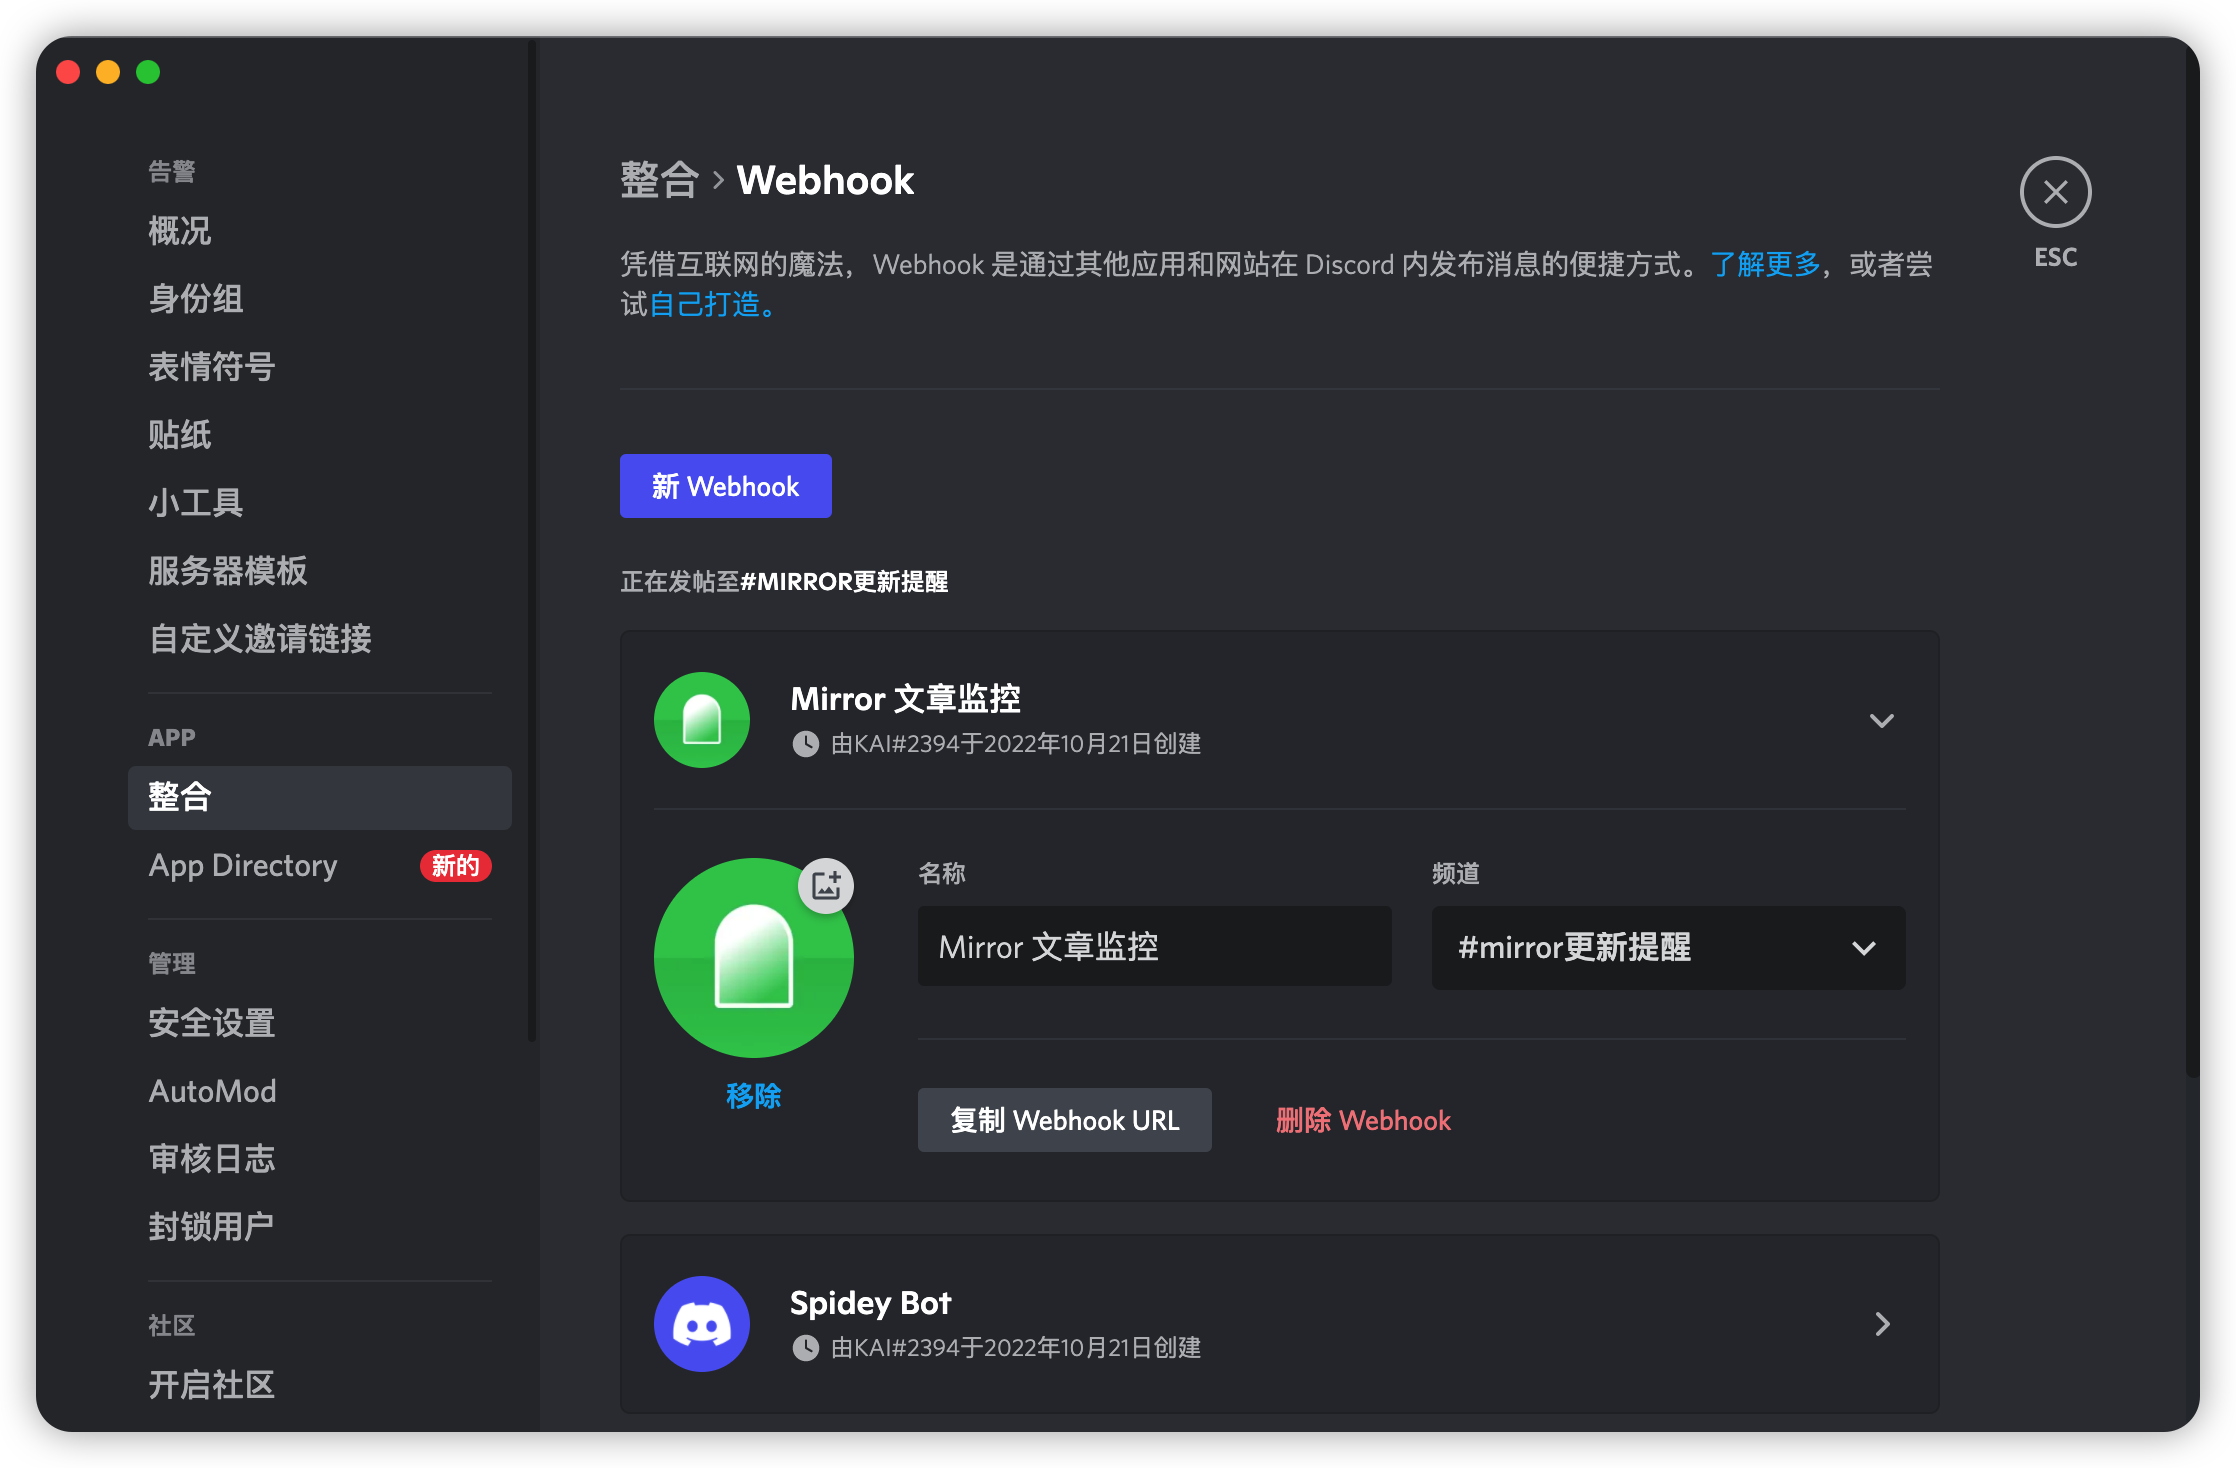Screen dimensions: 2236x1468
Task: Click the macOS green fullscreen button
Action: (x=148, y=72)
